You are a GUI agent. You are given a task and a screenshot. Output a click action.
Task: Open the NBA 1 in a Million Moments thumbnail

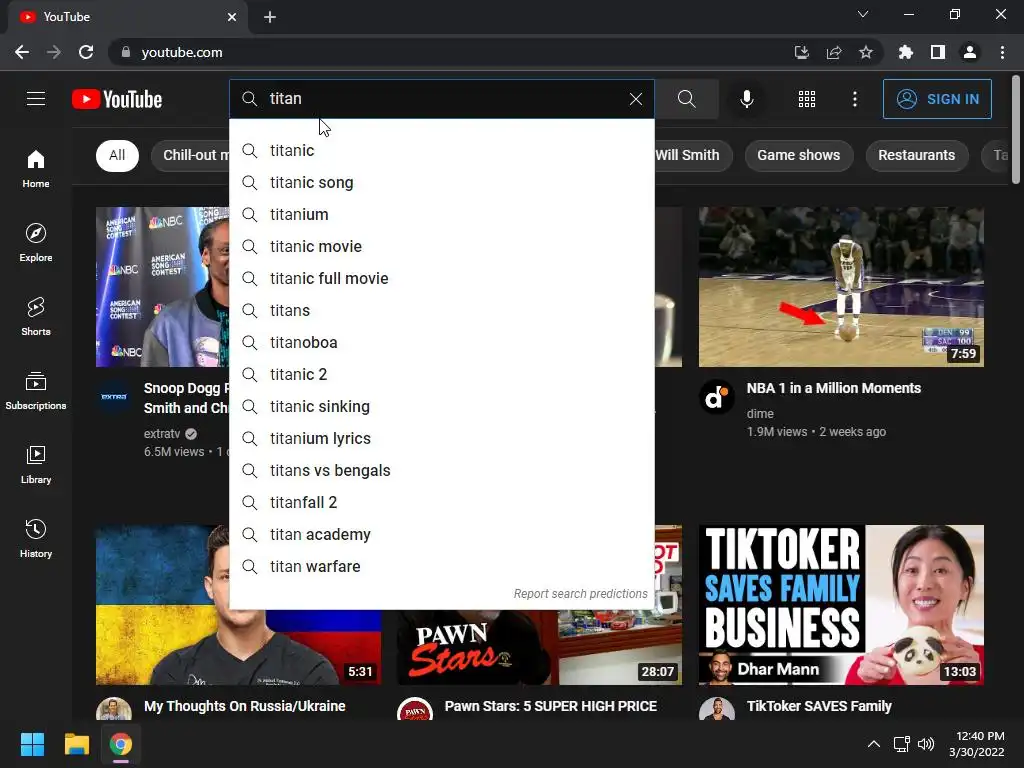(x=841, y=287)
